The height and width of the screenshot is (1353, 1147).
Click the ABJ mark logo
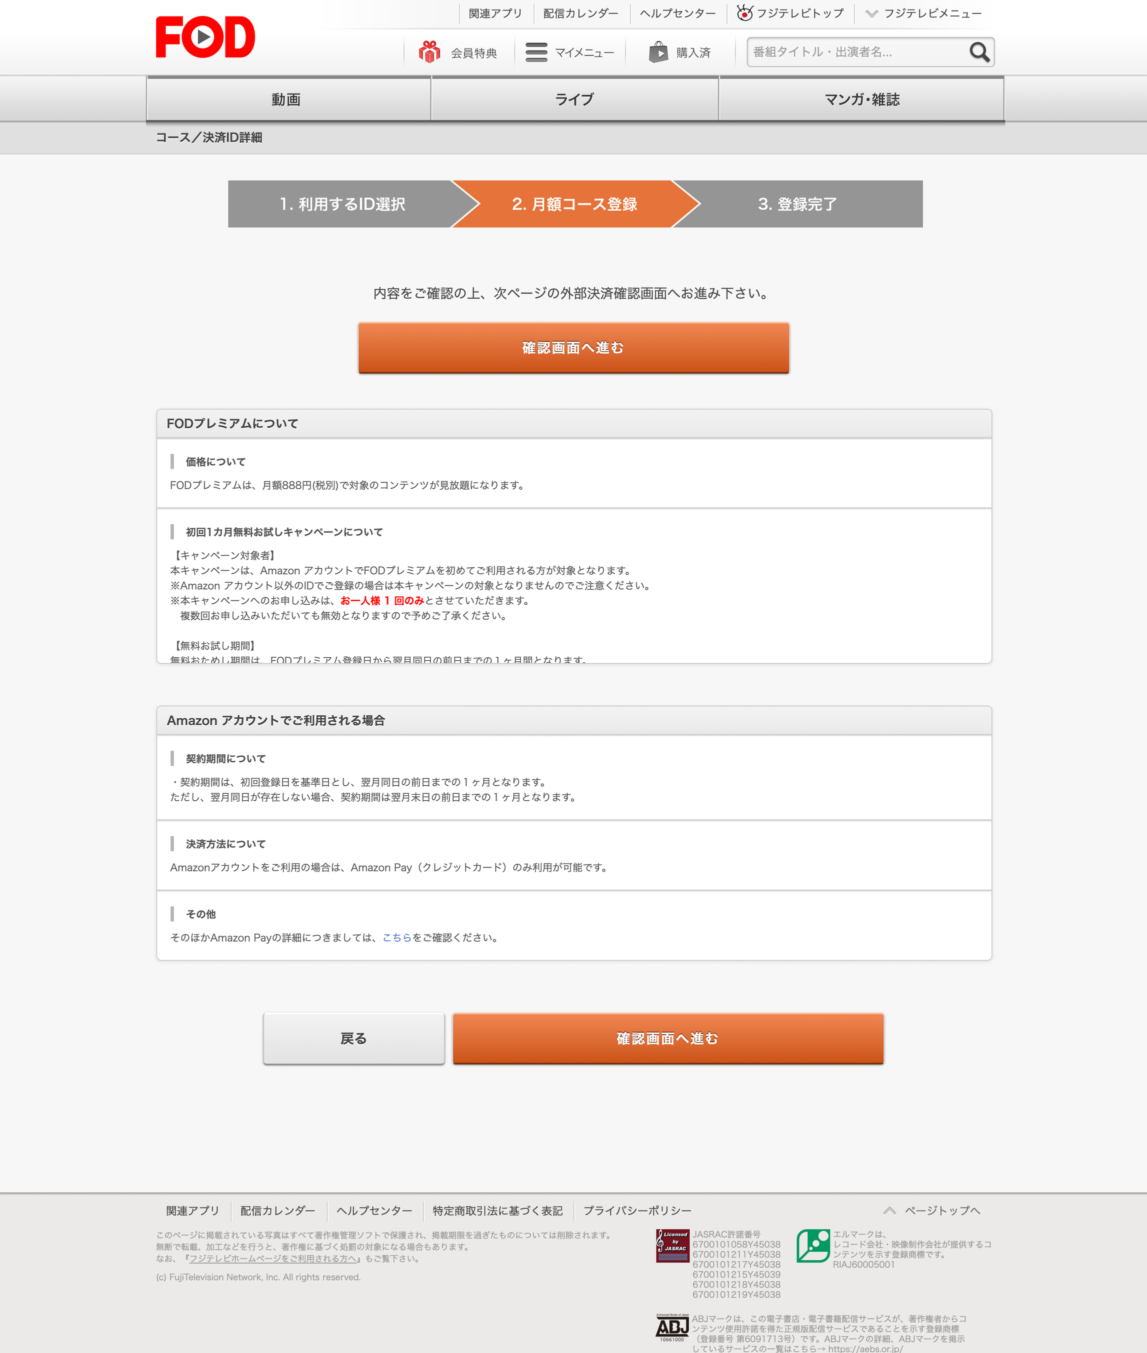point(672,1327)
